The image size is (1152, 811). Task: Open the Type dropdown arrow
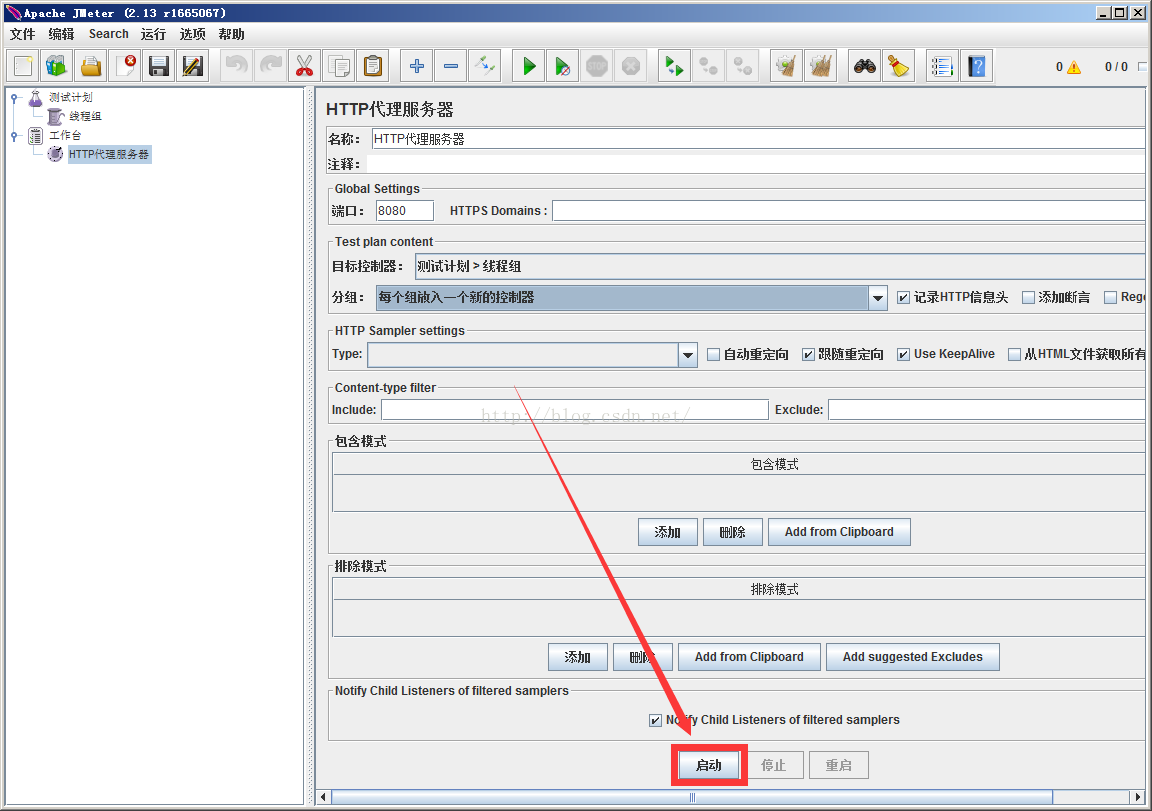coord(688,355)
